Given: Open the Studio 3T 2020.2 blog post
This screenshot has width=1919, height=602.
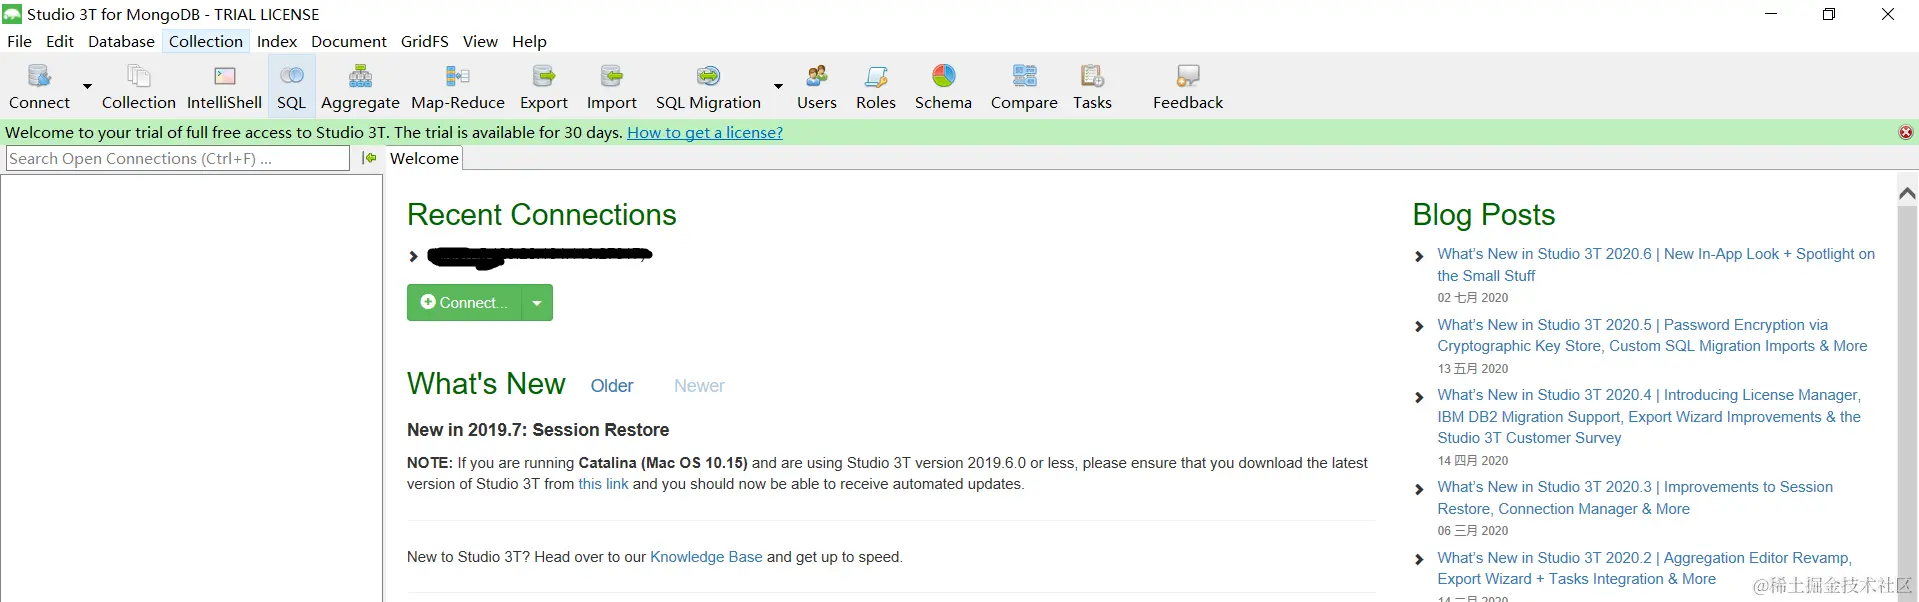Looking at the screenshot, I should (x=1644, y=568).
